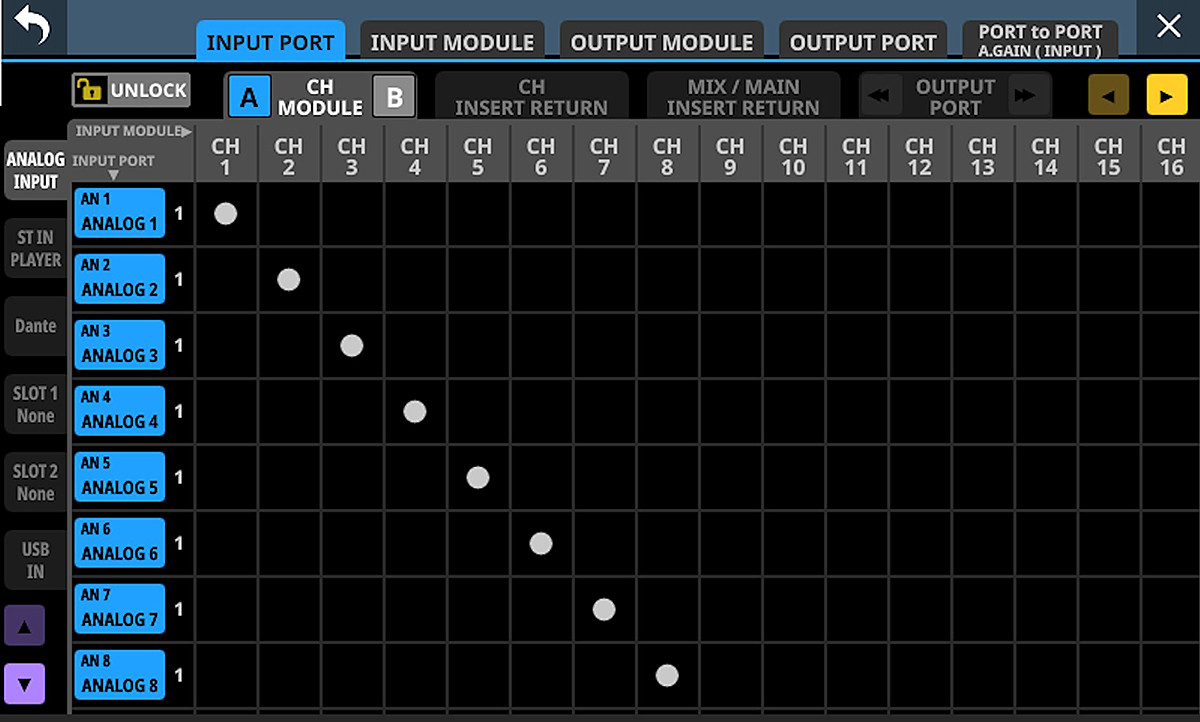This screenshot has width=1200, height=722.
Task: Toggle routing dot ANALOG 4 to CH 4
Action: (x=415, y=411)
